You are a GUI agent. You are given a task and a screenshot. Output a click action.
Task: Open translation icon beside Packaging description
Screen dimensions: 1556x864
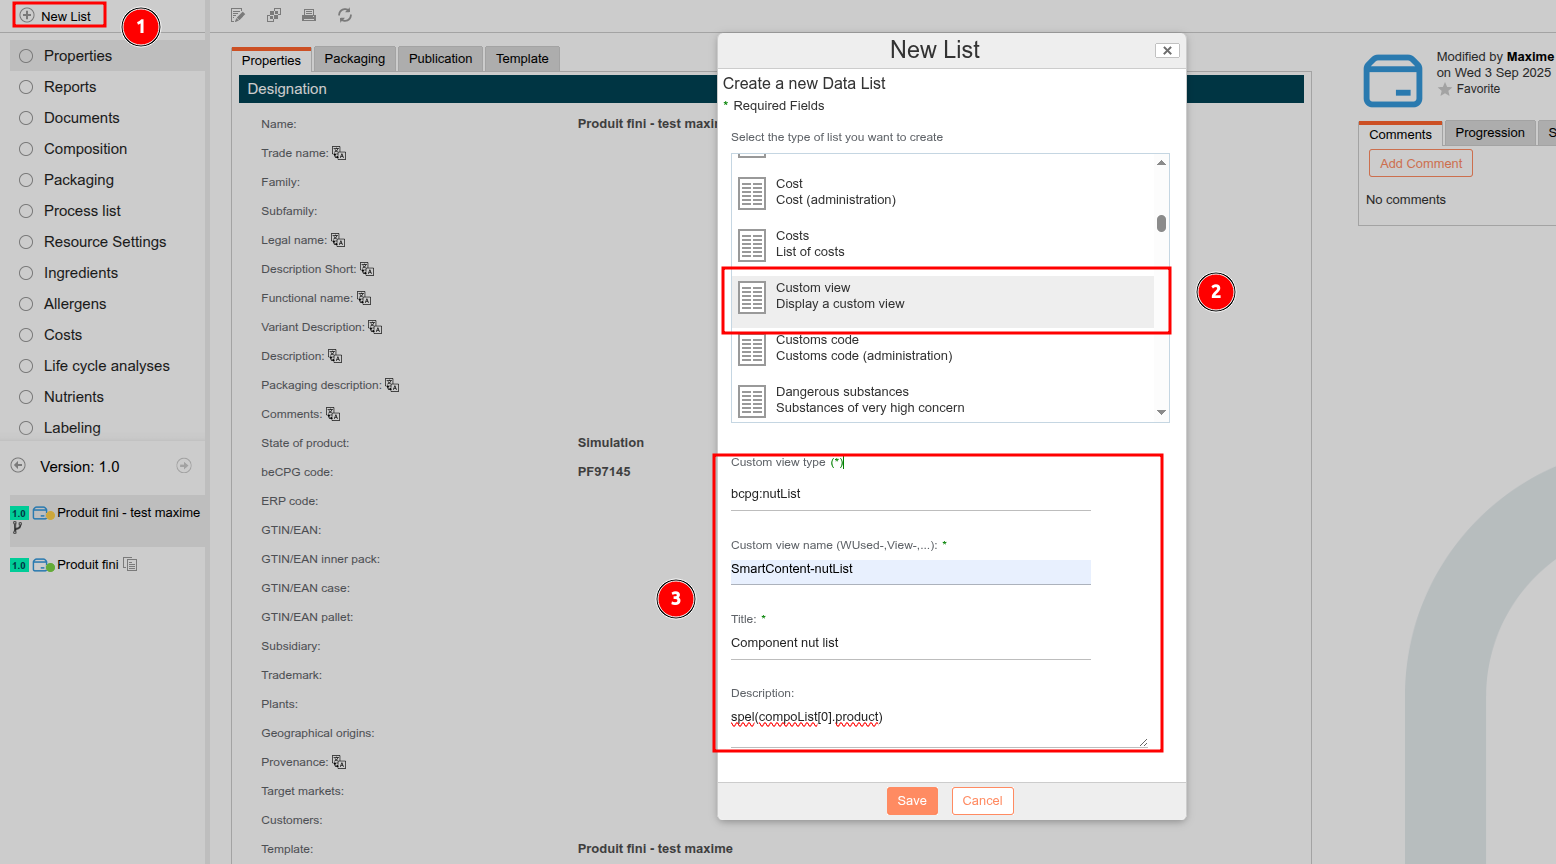[x=392, y=385]
